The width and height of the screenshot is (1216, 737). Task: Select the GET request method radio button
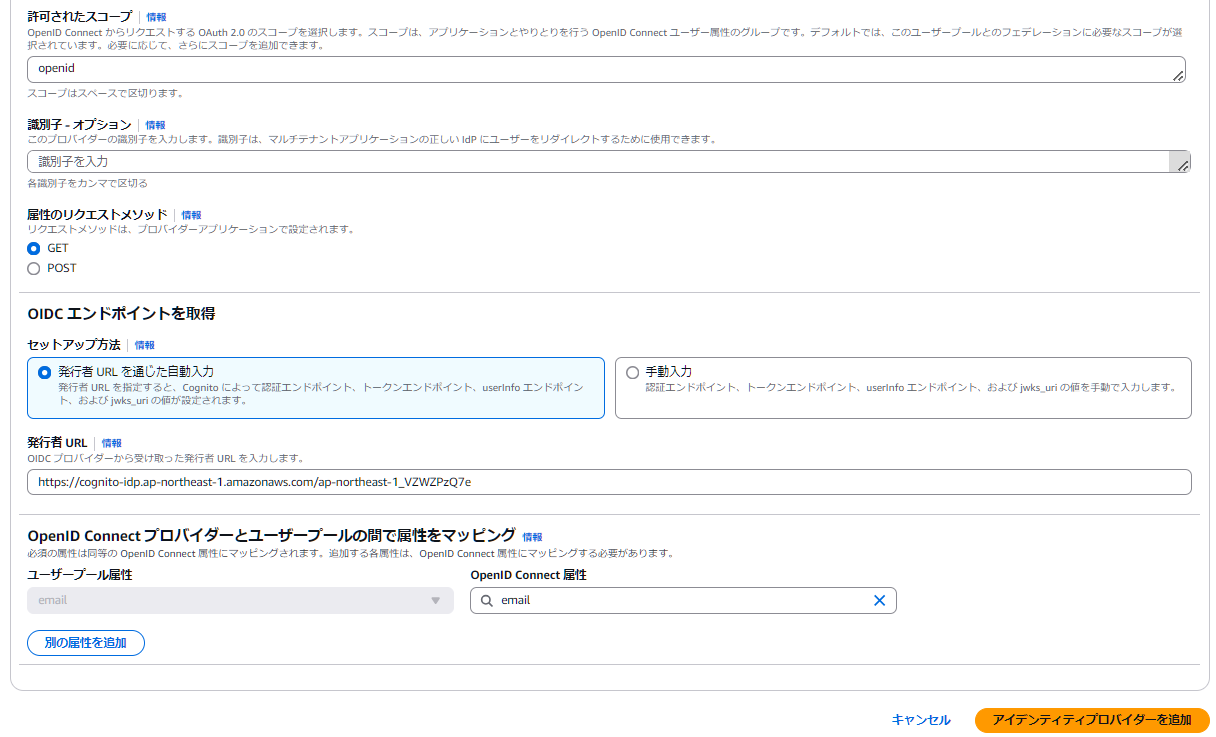[x=34, y=248]
